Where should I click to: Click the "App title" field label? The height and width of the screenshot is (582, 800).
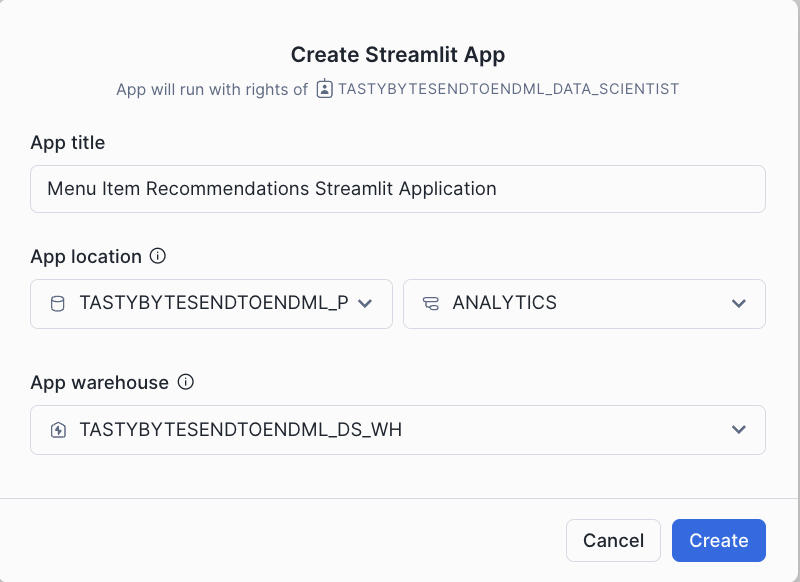click(x=68, y=143)
